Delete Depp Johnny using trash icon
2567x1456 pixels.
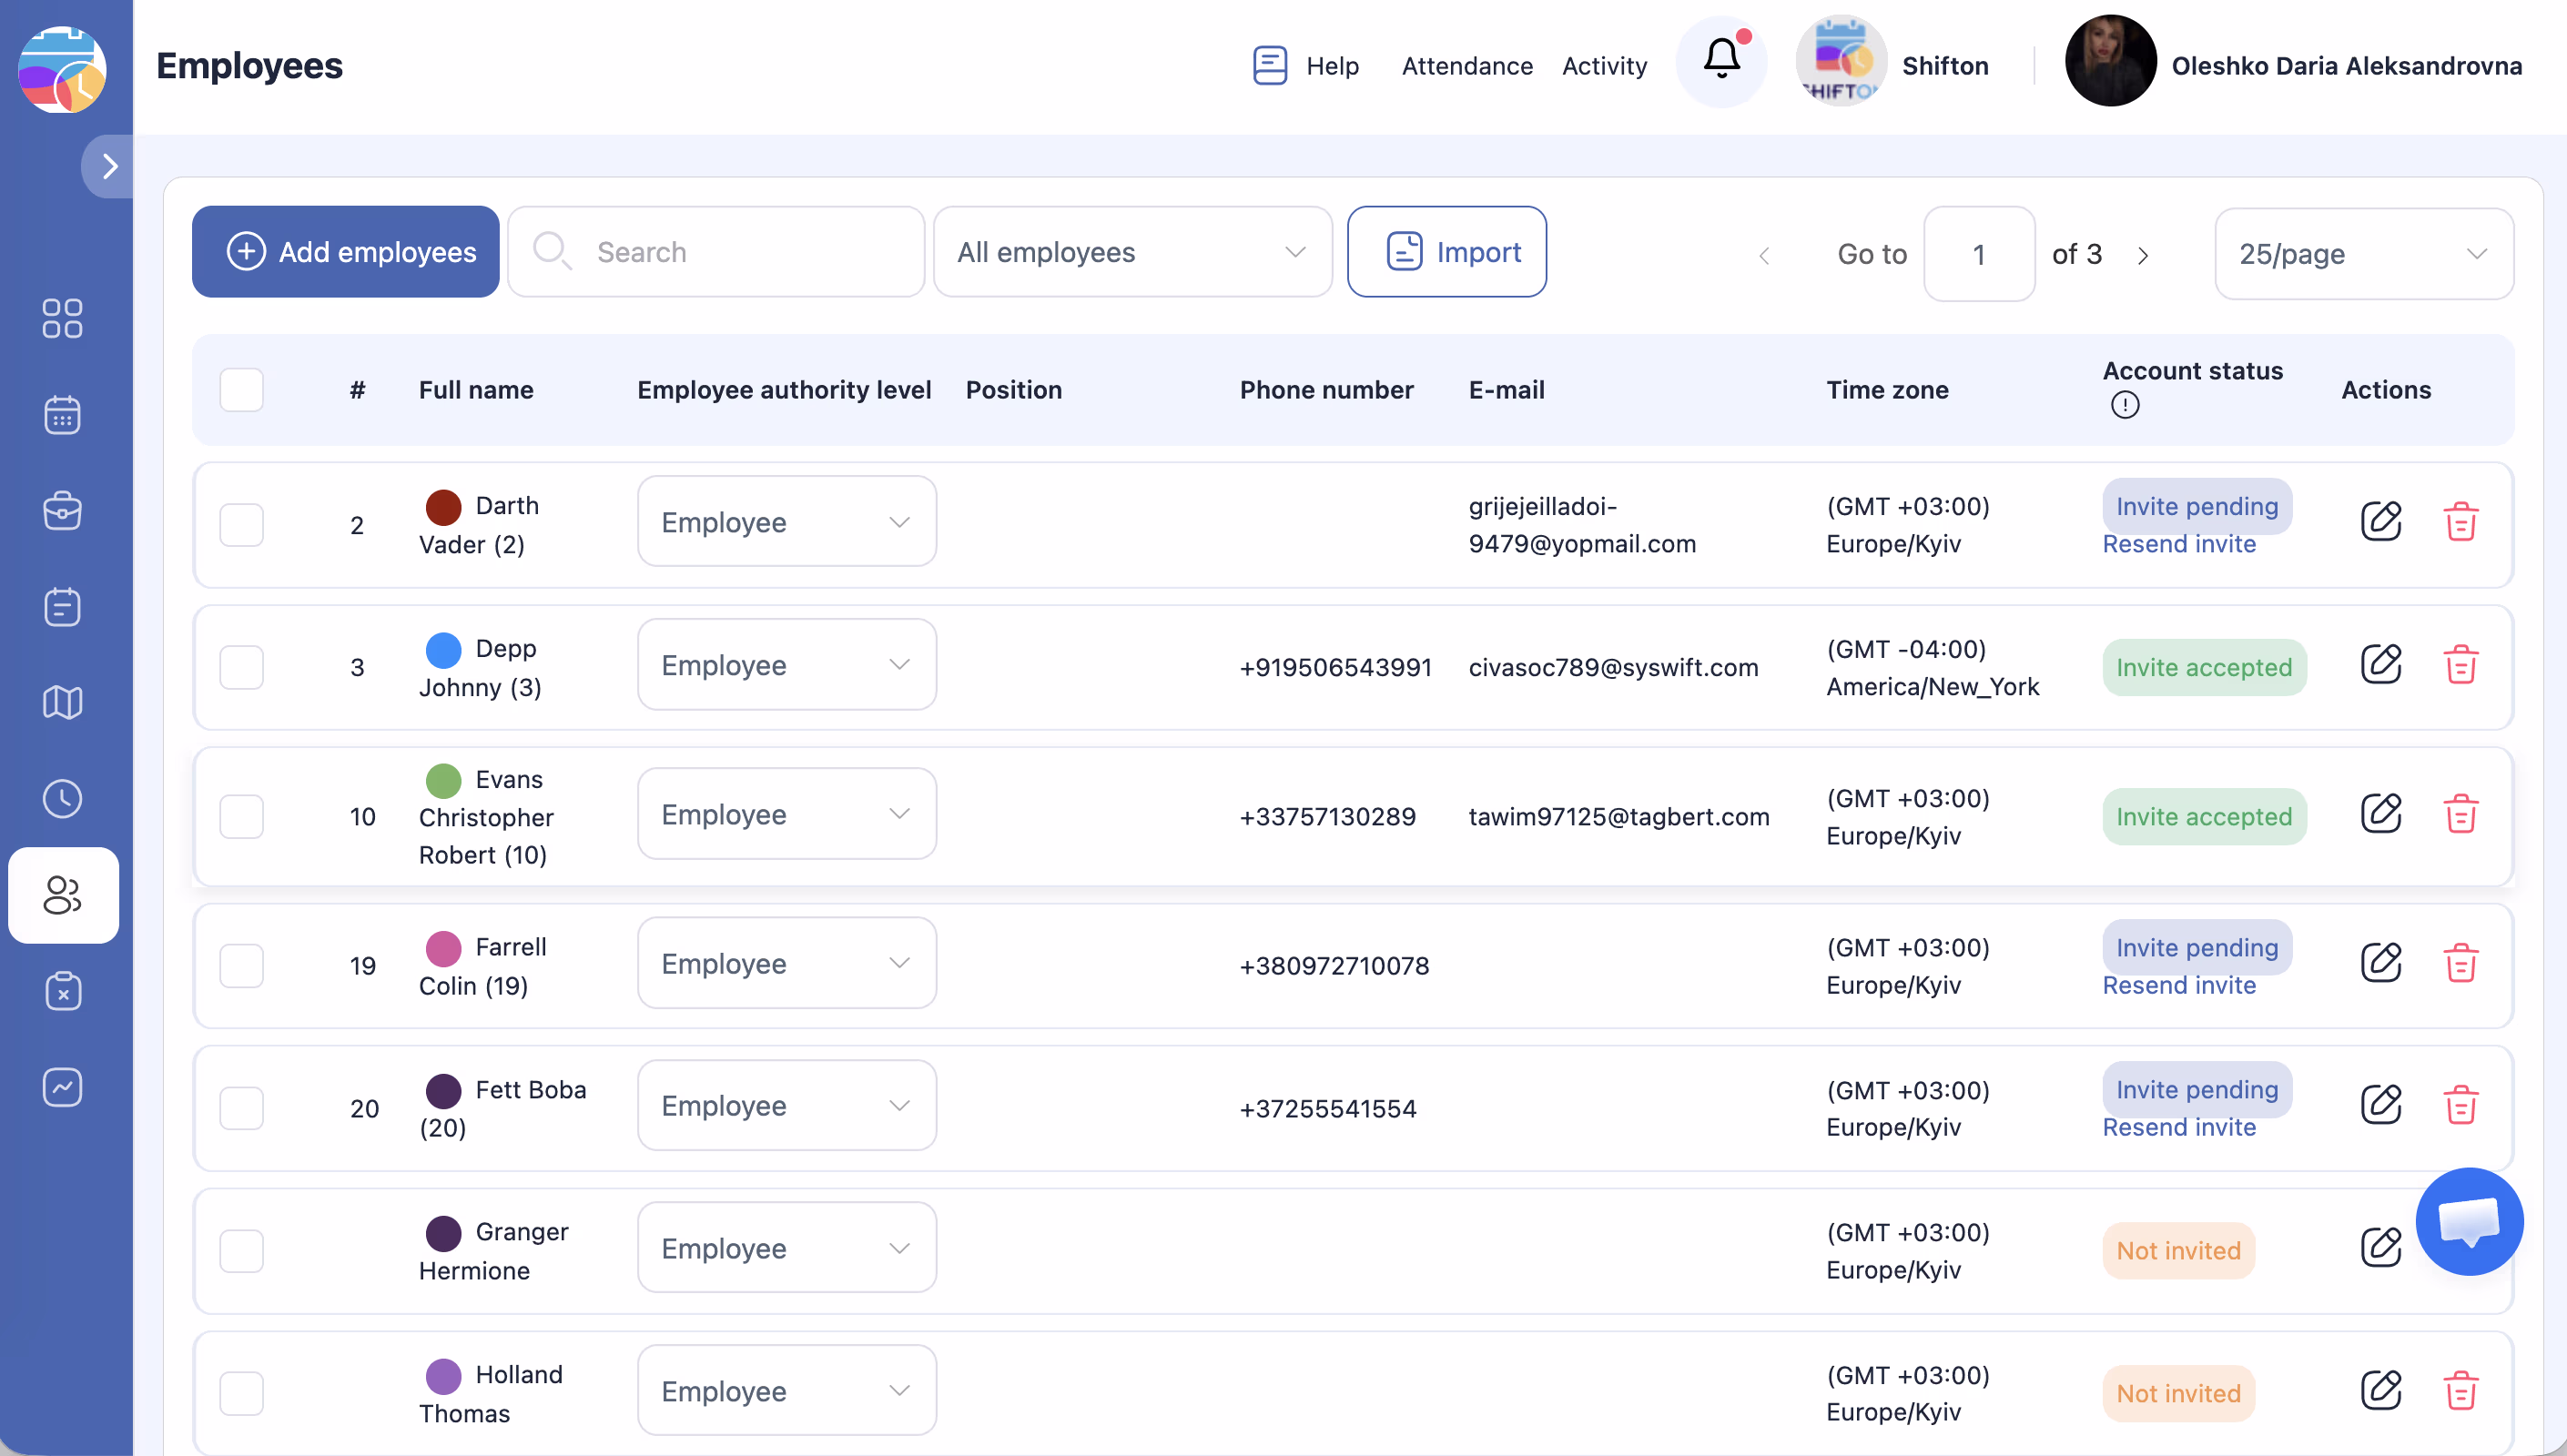2460,665
